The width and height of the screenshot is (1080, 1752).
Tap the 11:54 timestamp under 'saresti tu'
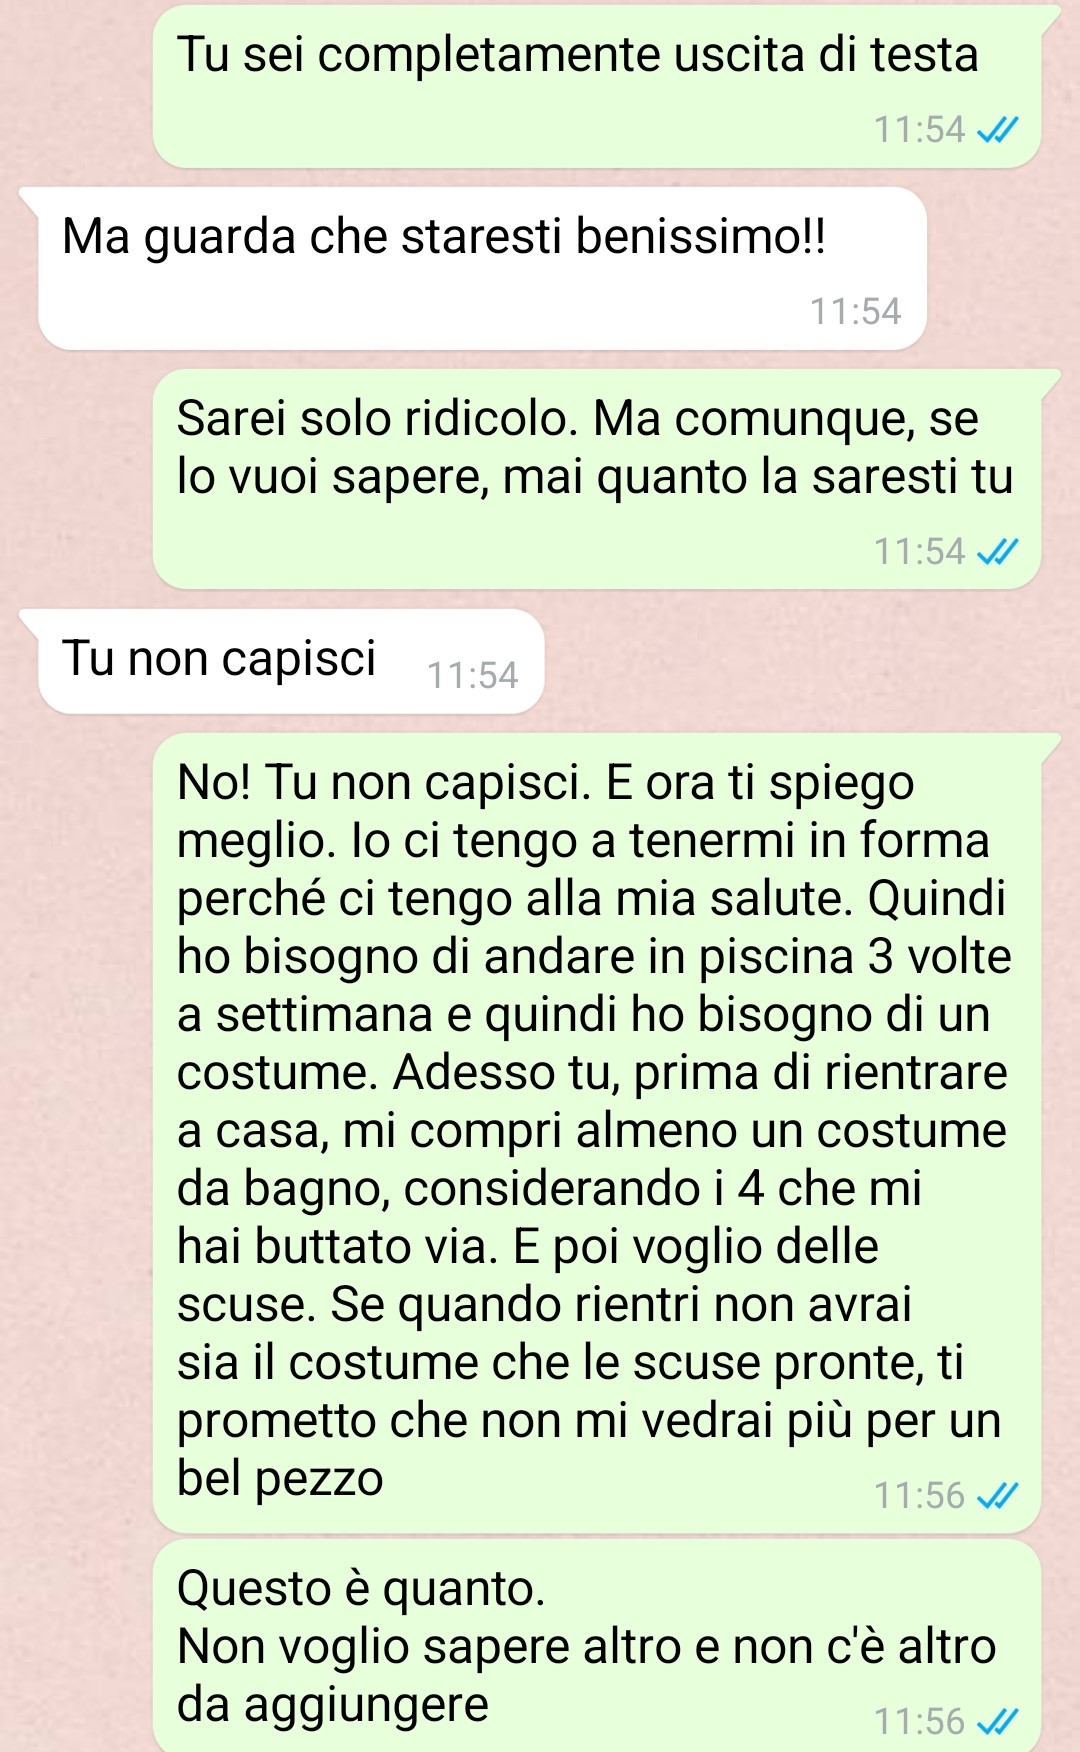(x=919, y=552)
